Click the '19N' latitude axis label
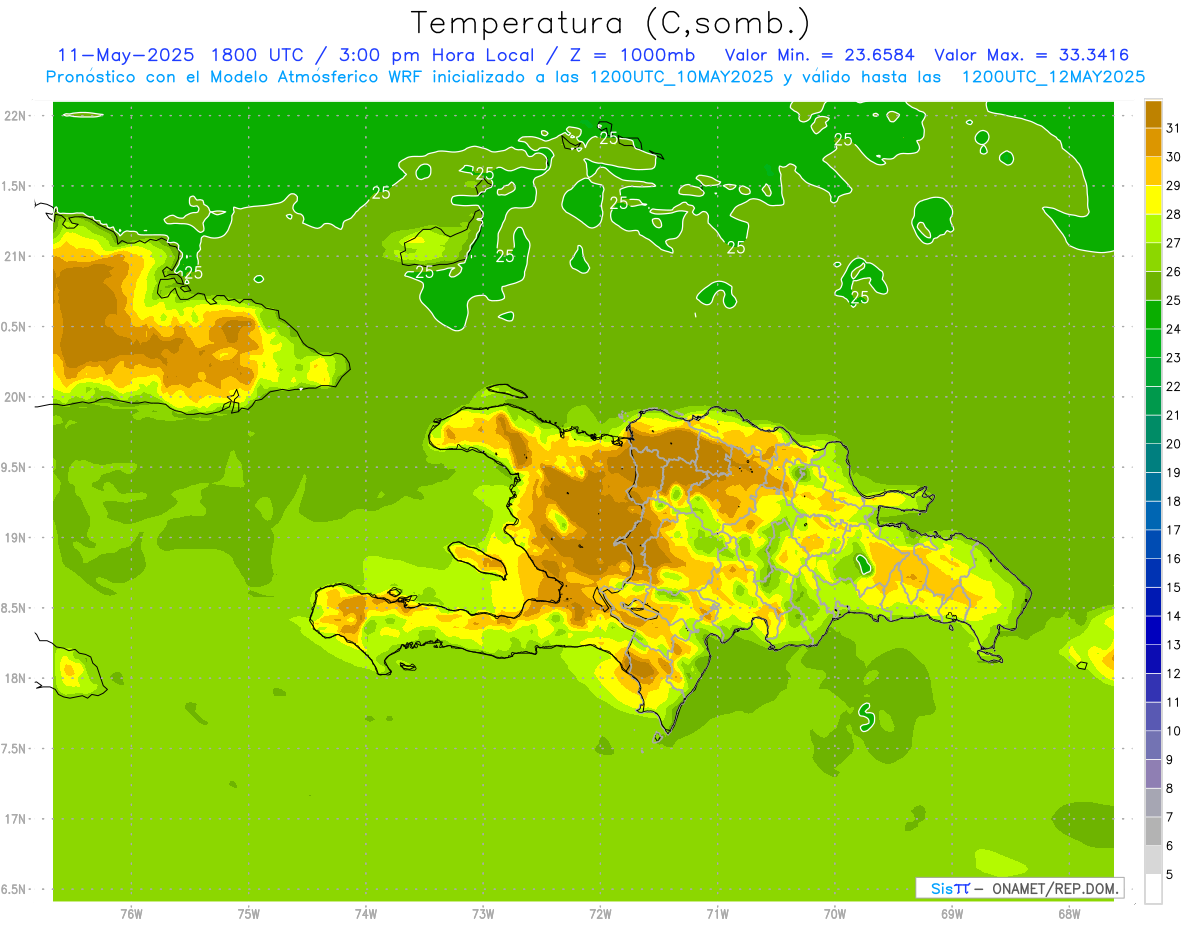This screenshot has width=1200, height=927. tap(14, 537)
